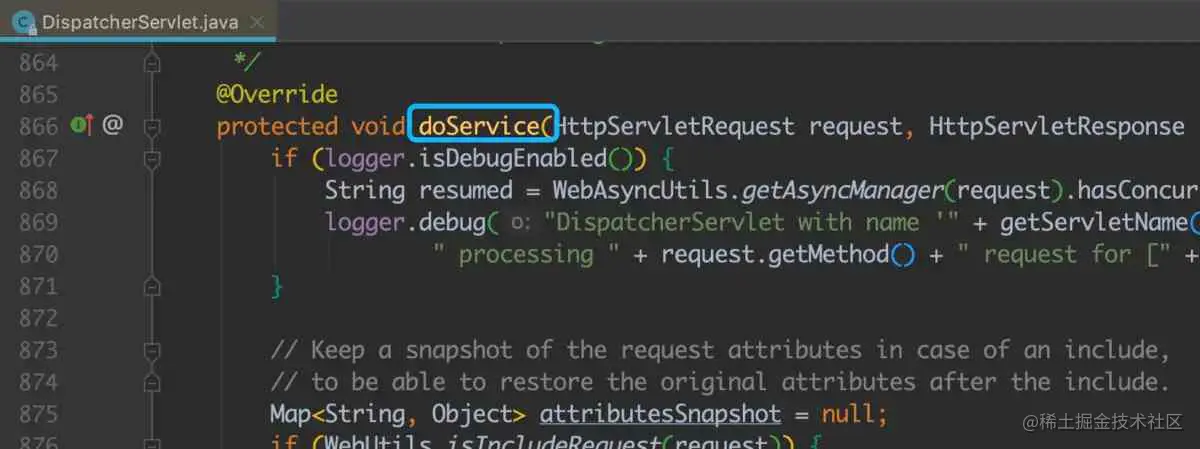
Task: Click the 'Keep a snapshot' comment on line 873
Action: click(720, 350)
